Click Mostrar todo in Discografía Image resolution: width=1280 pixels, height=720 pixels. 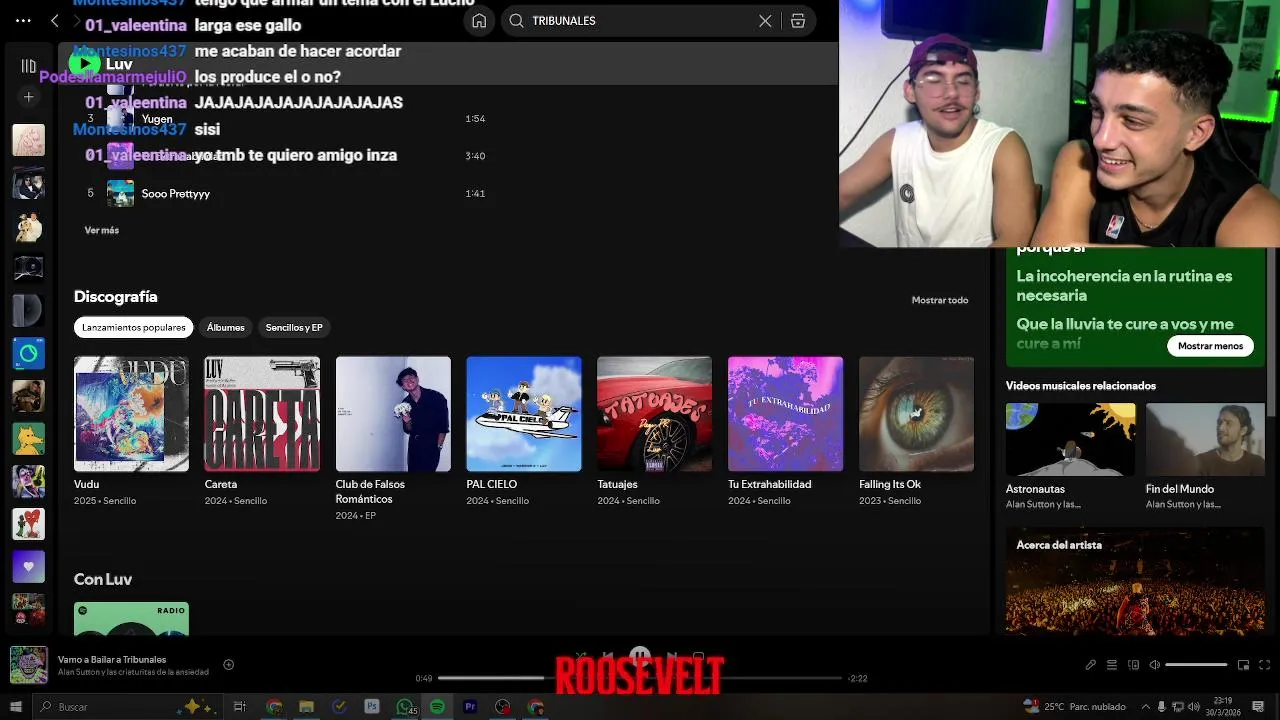tap(940, 300)
